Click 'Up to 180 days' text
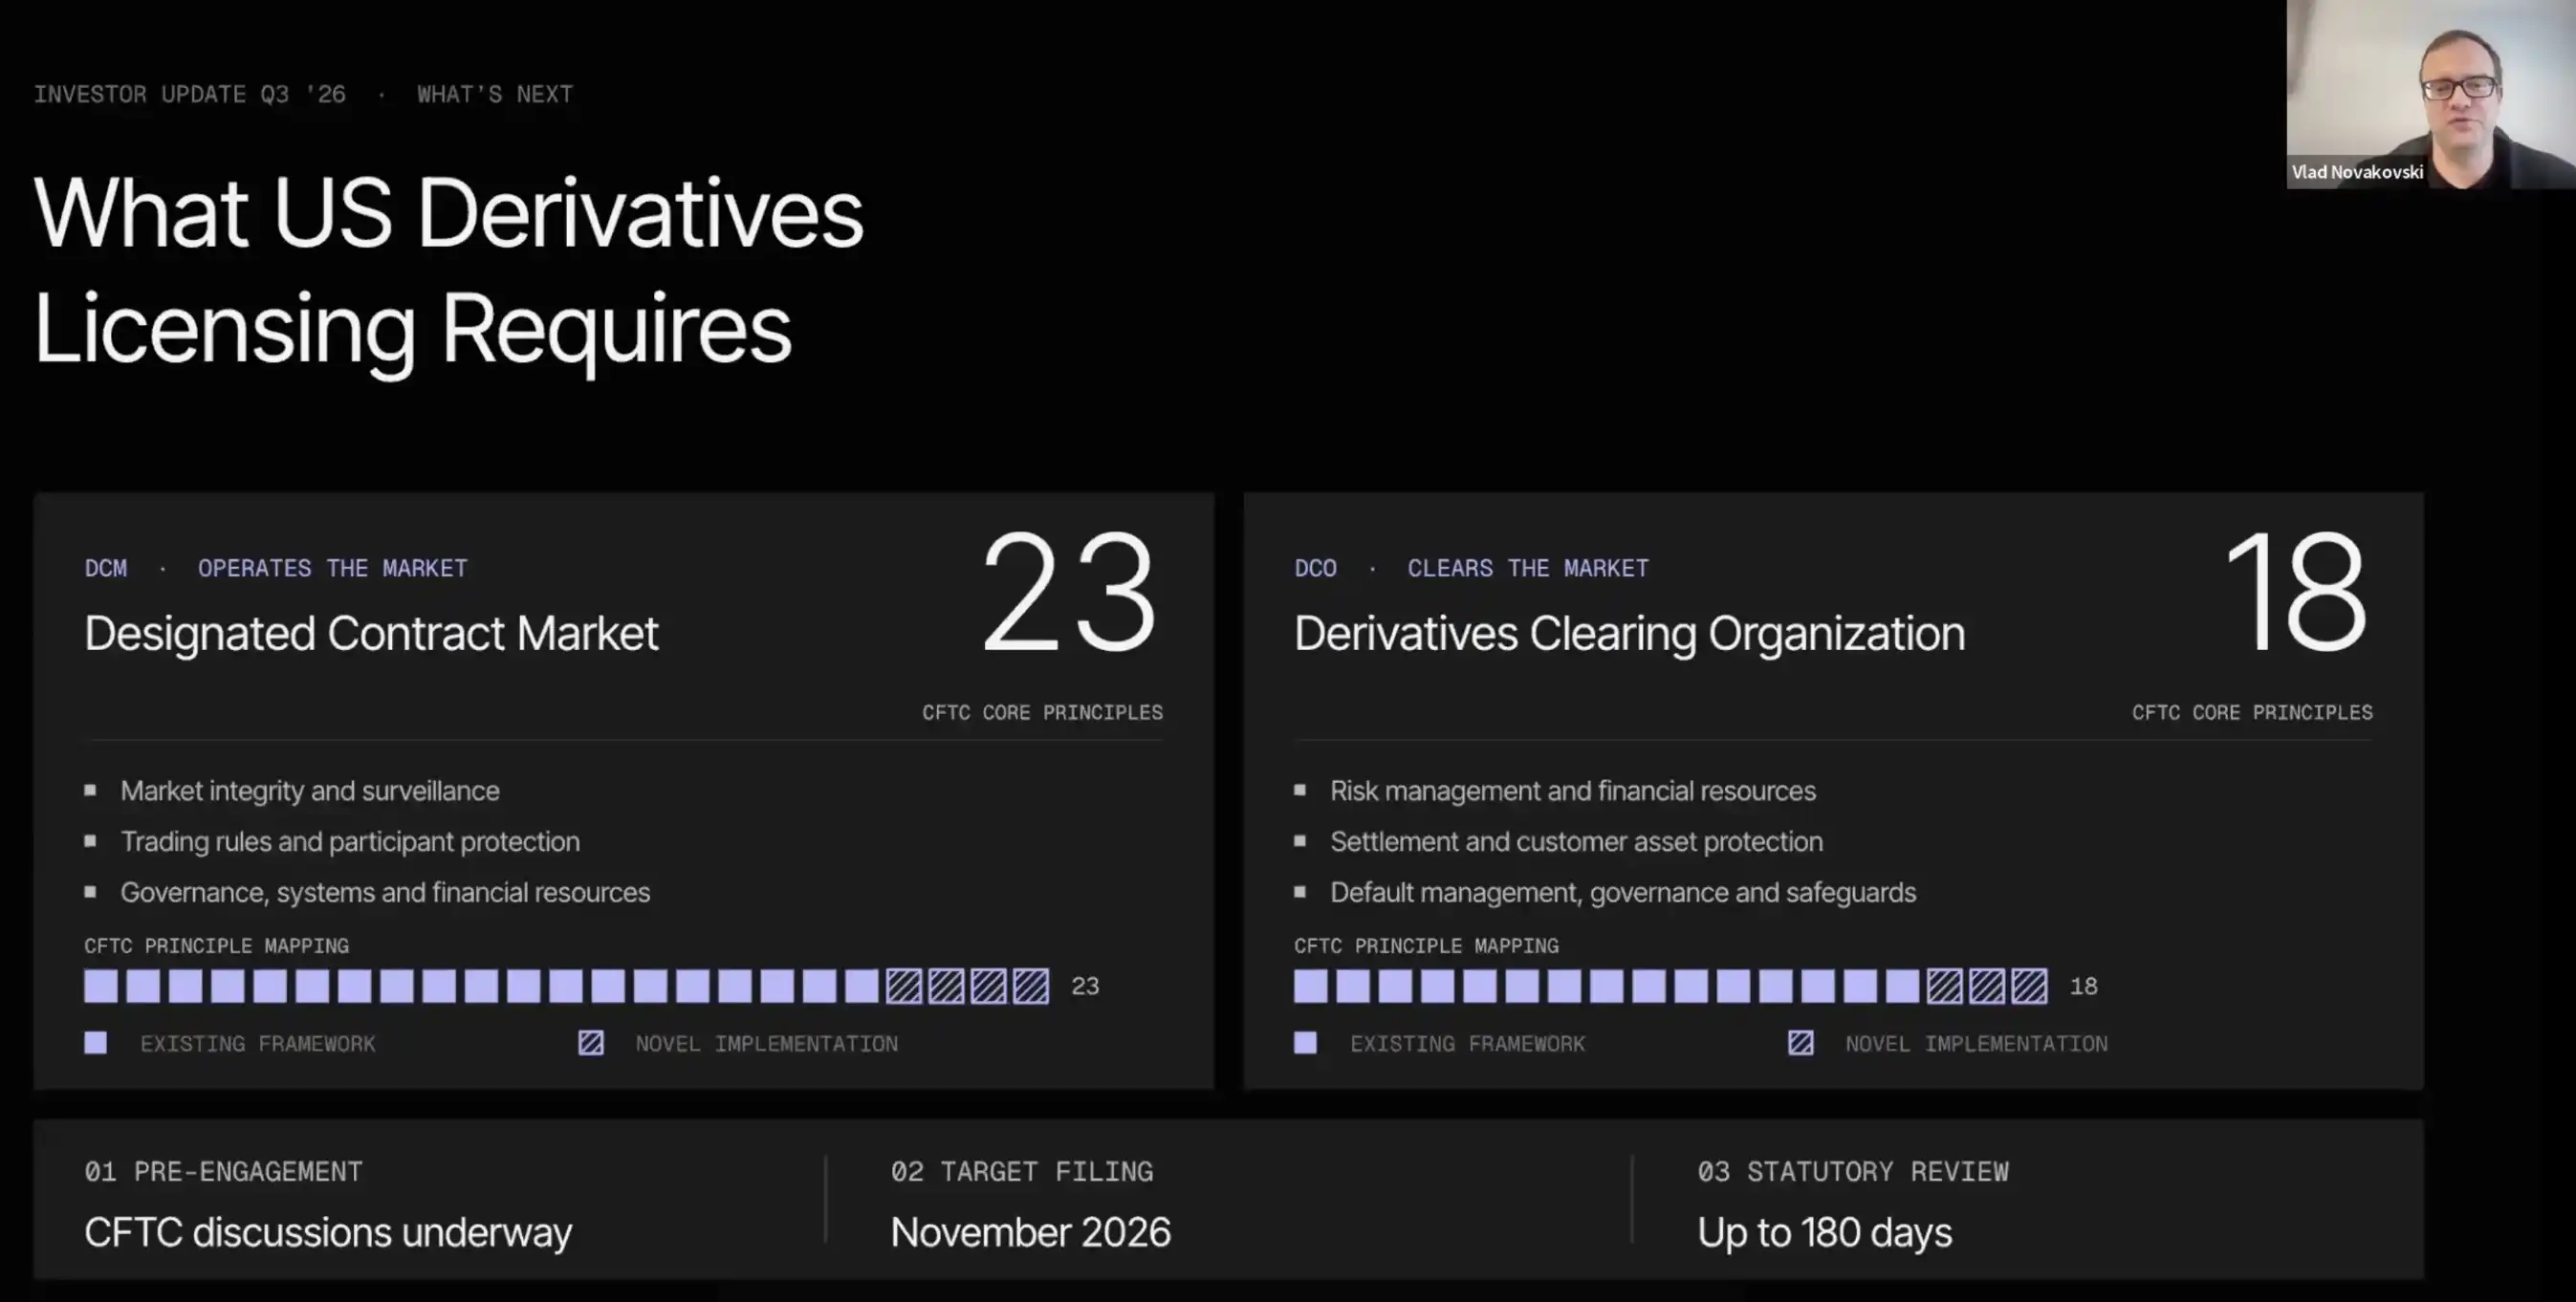The height and width of the screenshot is (1302, 2576). (x=1825, y=1232)
